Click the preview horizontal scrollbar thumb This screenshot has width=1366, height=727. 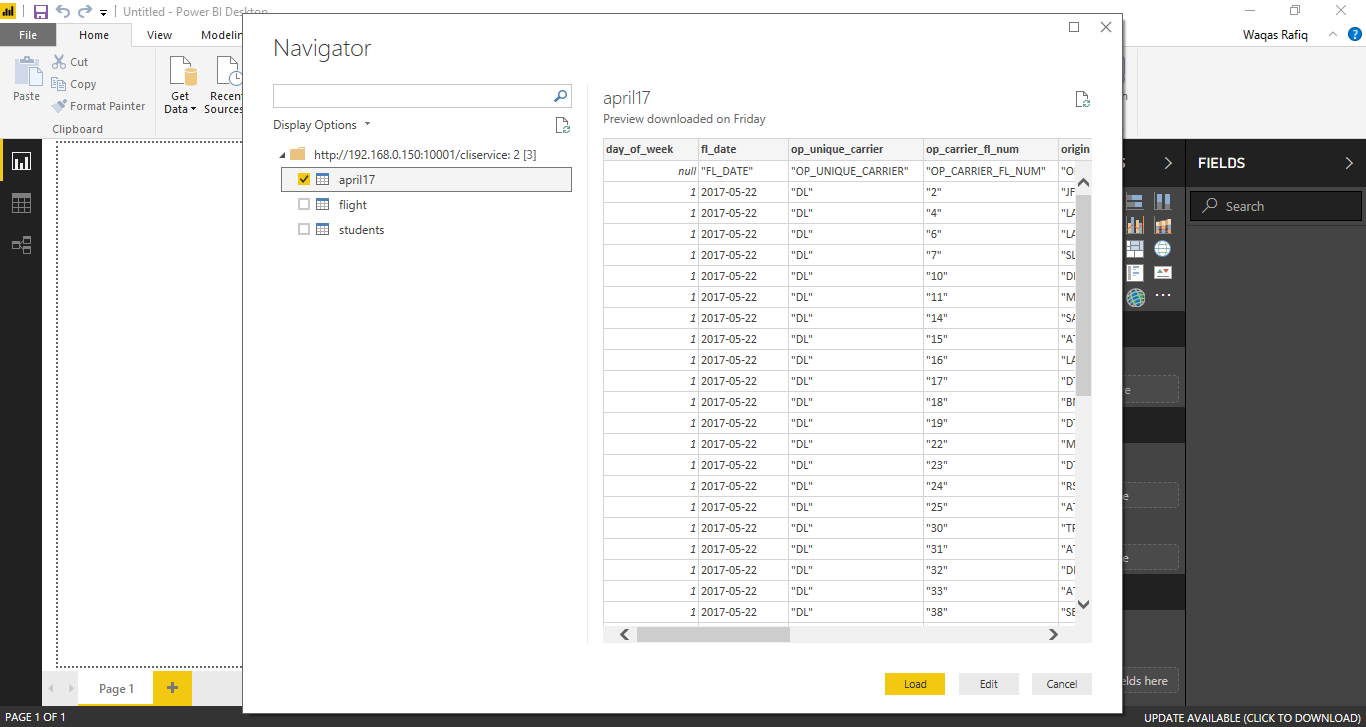pyautogui.click(x=713, y=634)
